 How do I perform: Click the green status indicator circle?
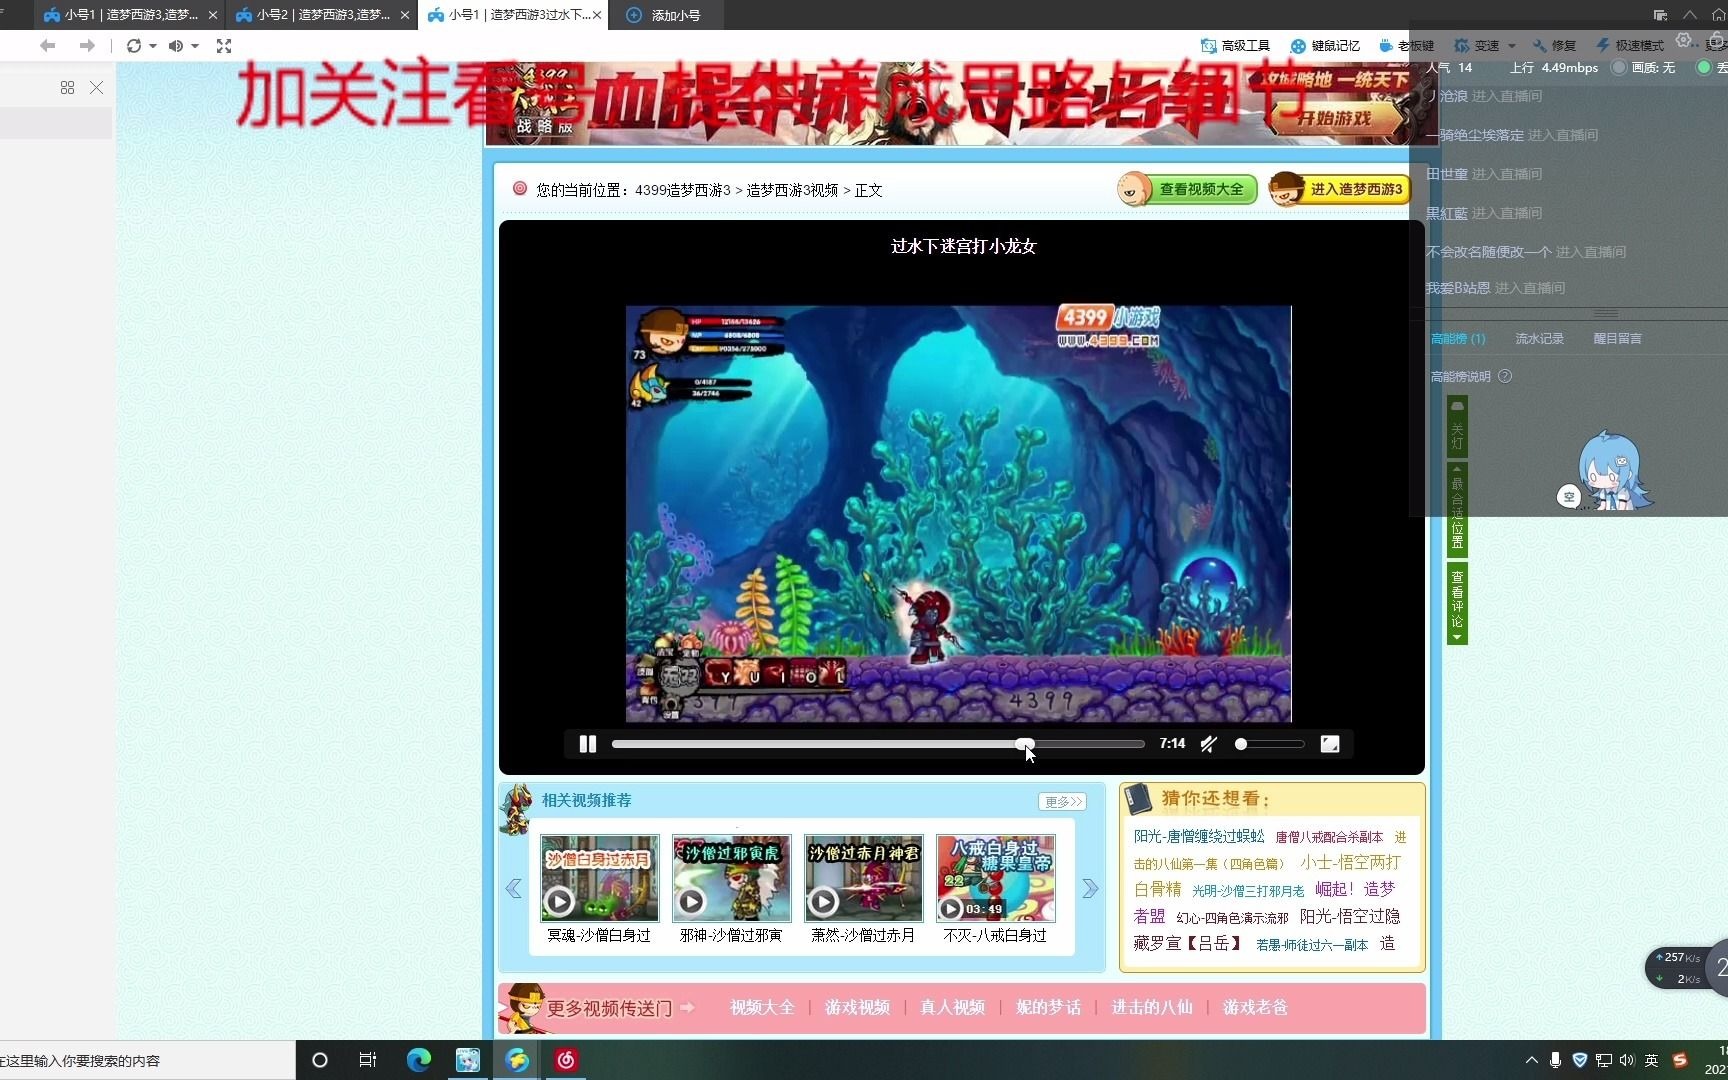click(x=1704, y=68)
